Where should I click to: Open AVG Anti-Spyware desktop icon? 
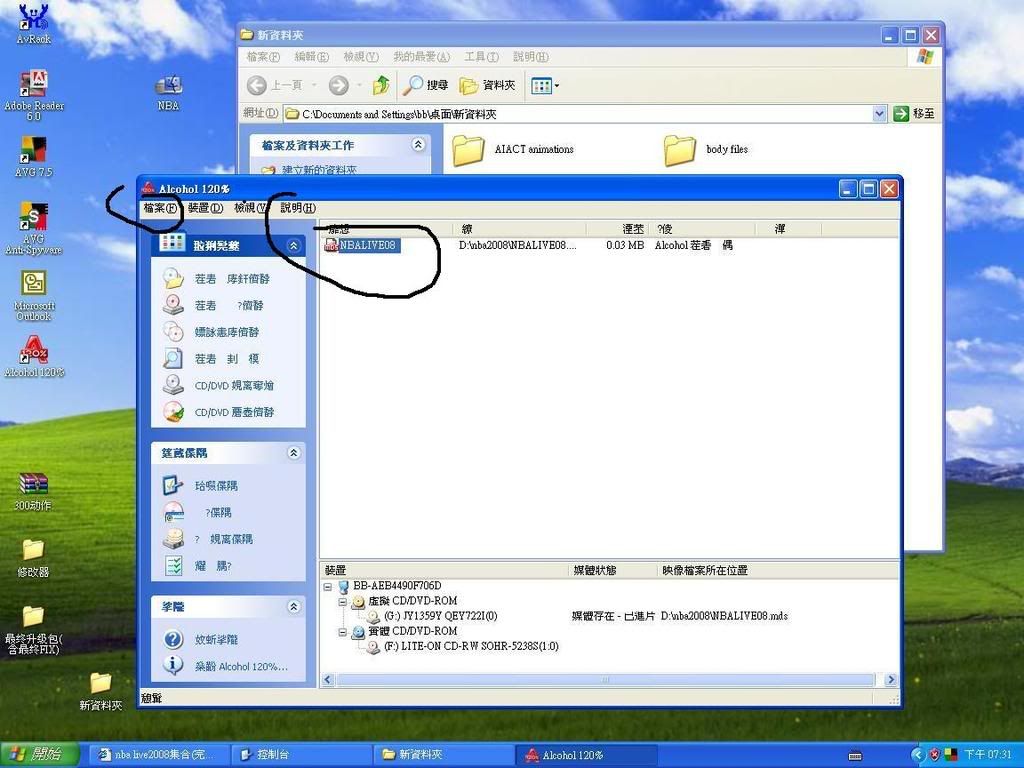(x=34, y=229)
